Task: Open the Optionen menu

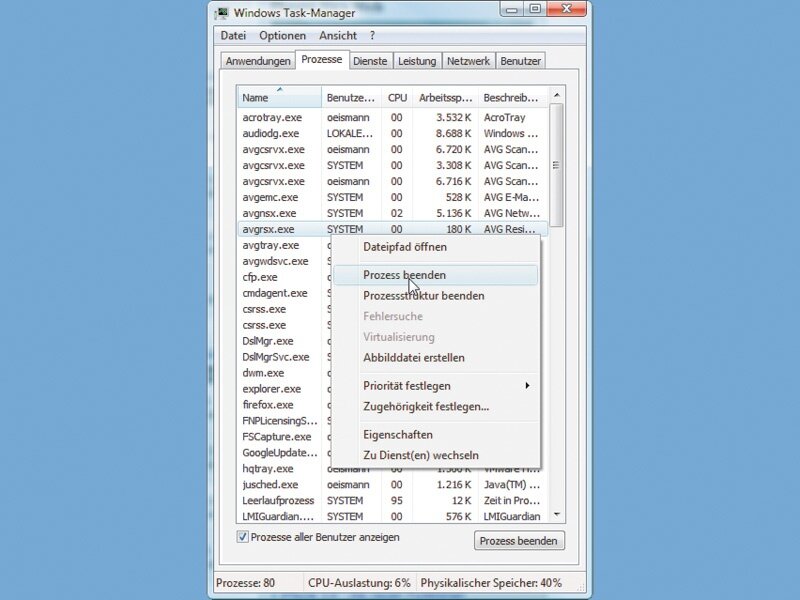Action: click(x=282, y=35)
